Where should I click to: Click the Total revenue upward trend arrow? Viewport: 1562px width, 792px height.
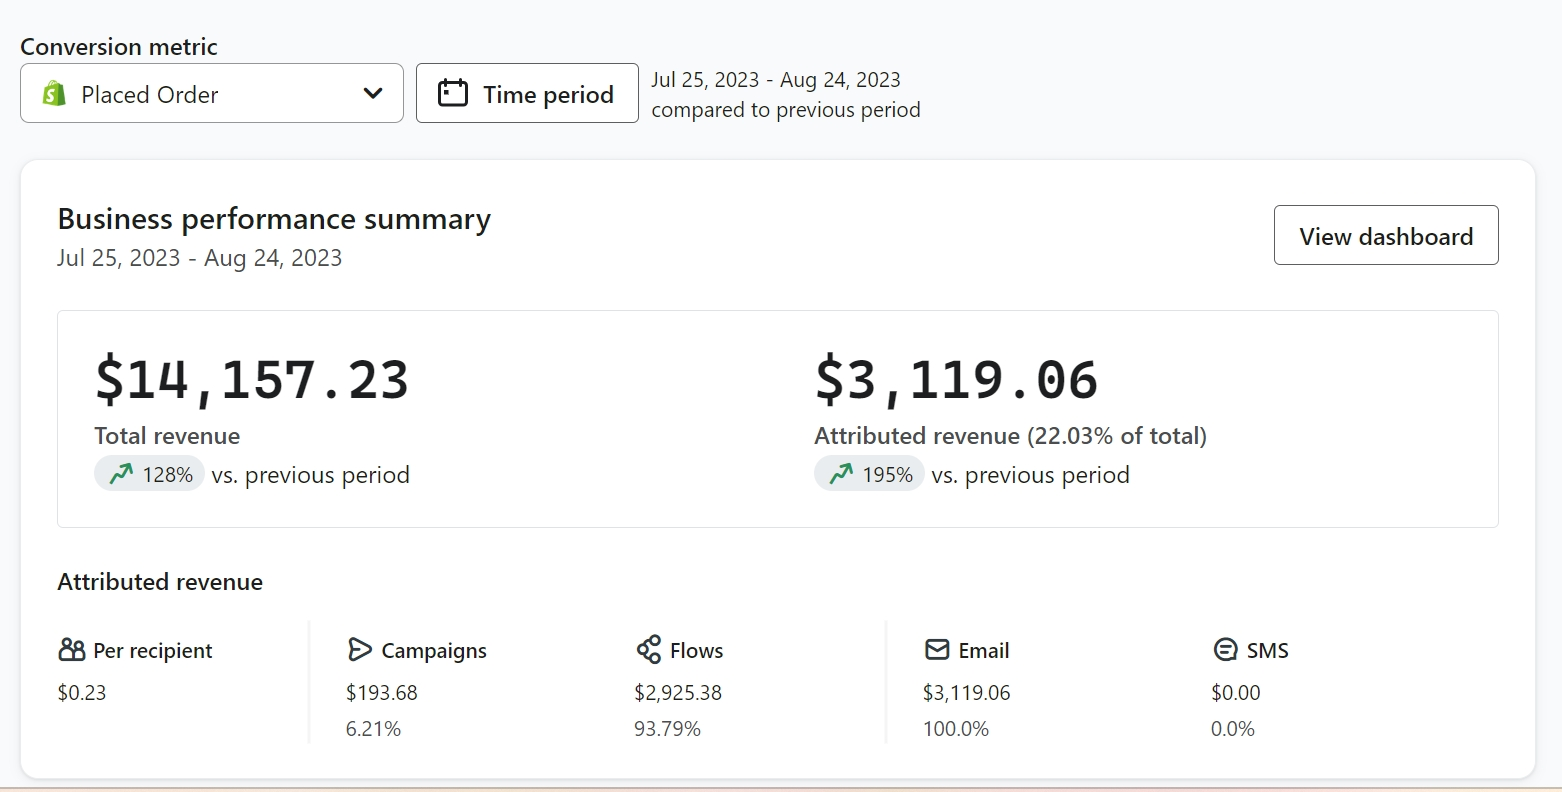[x=121, y=474]
